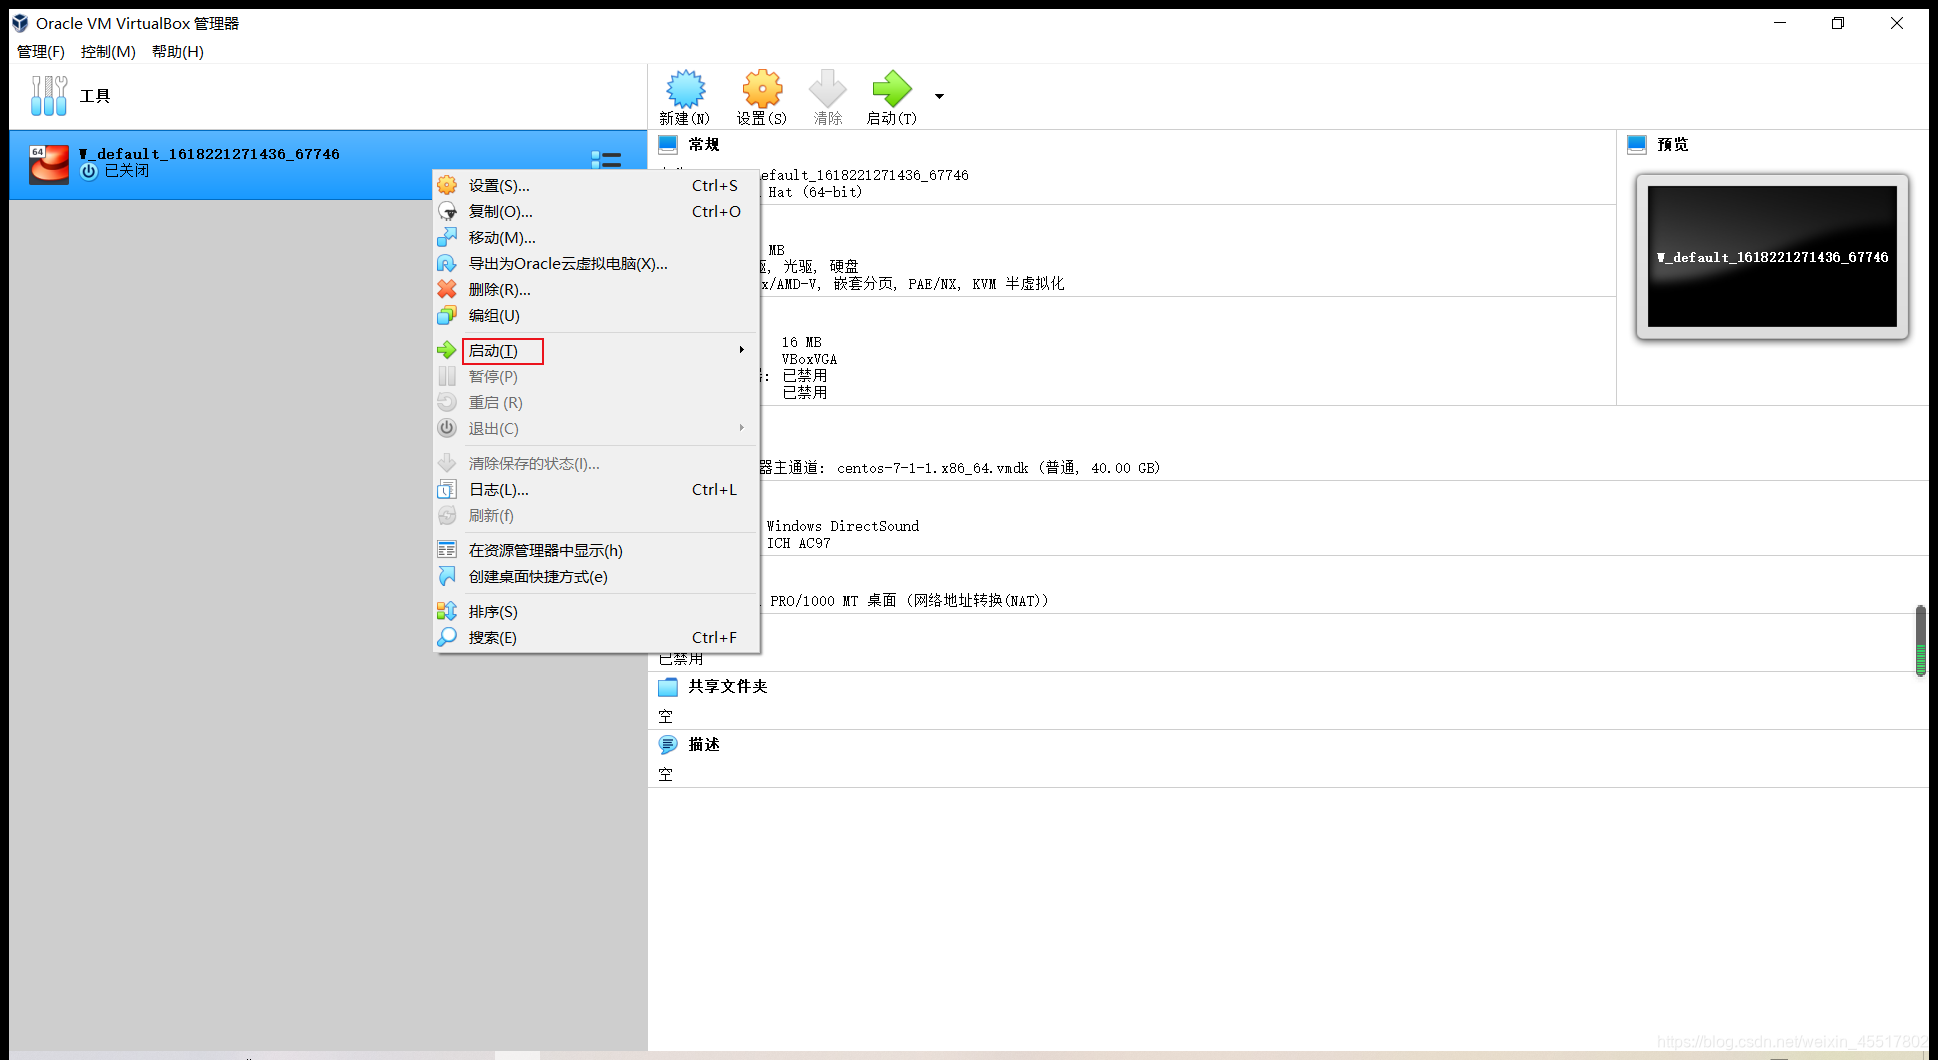Click the details pane vertical scrollbar
Image resolution: width=1938 pixels, height=1060 pixels.
1921,640
